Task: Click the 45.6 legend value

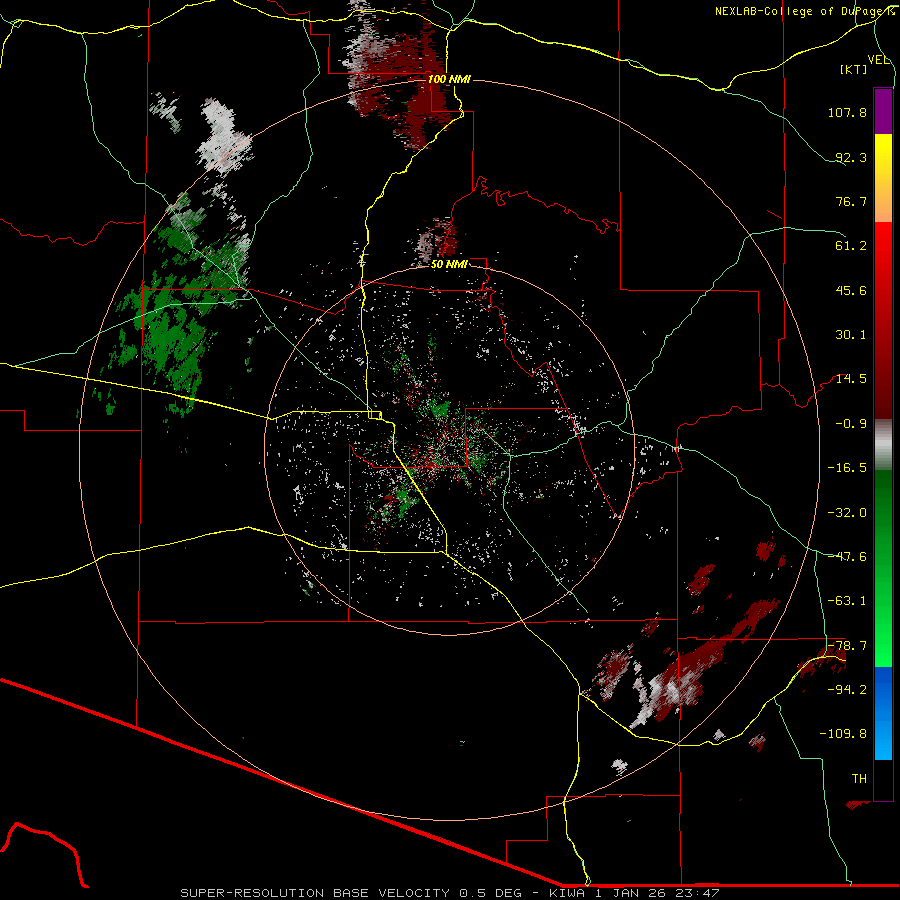Action: click(851, 290)
